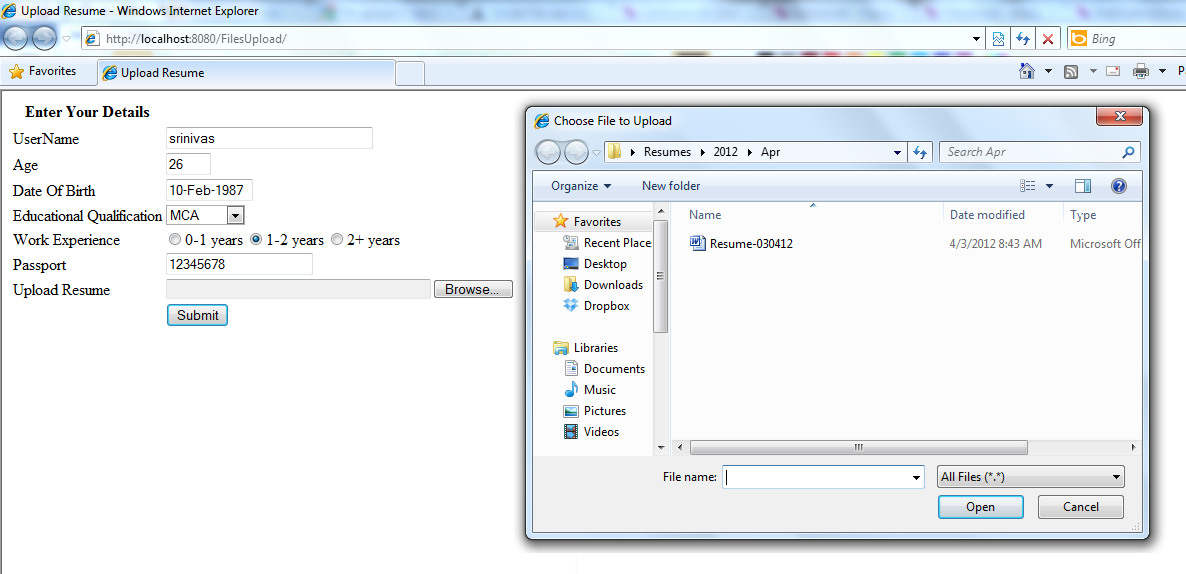This screenshot has height=574, width=1186.
Task: Open the All Files type filter dropdown
Action: pyautogui.click(x=1030, y=477)
